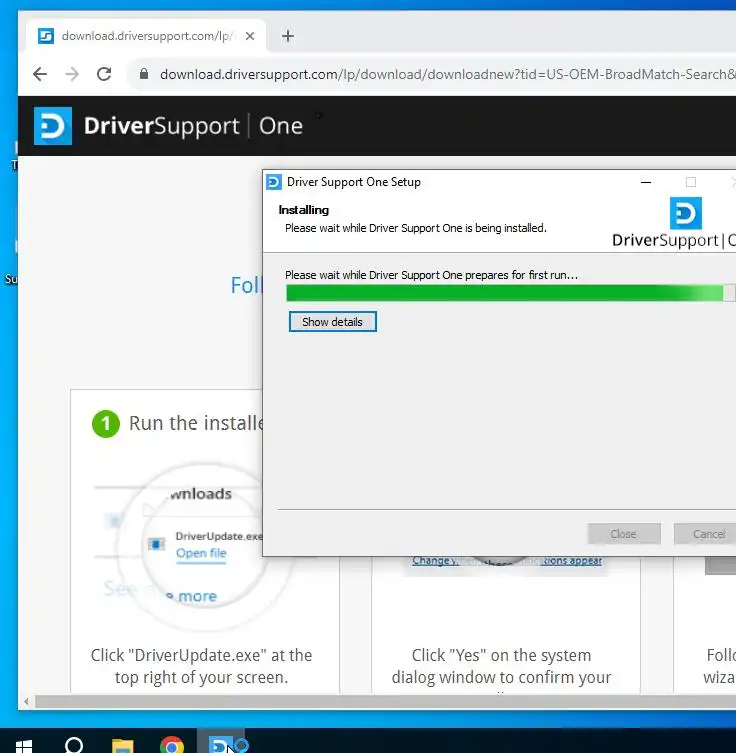The image size is (736, 753).
Task: Open Windows search from taskbar
Action: tap(74, 745)
